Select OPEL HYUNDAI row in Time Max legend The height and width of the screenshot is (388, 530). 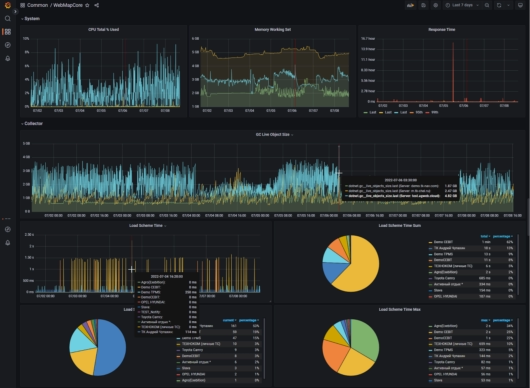471,374
